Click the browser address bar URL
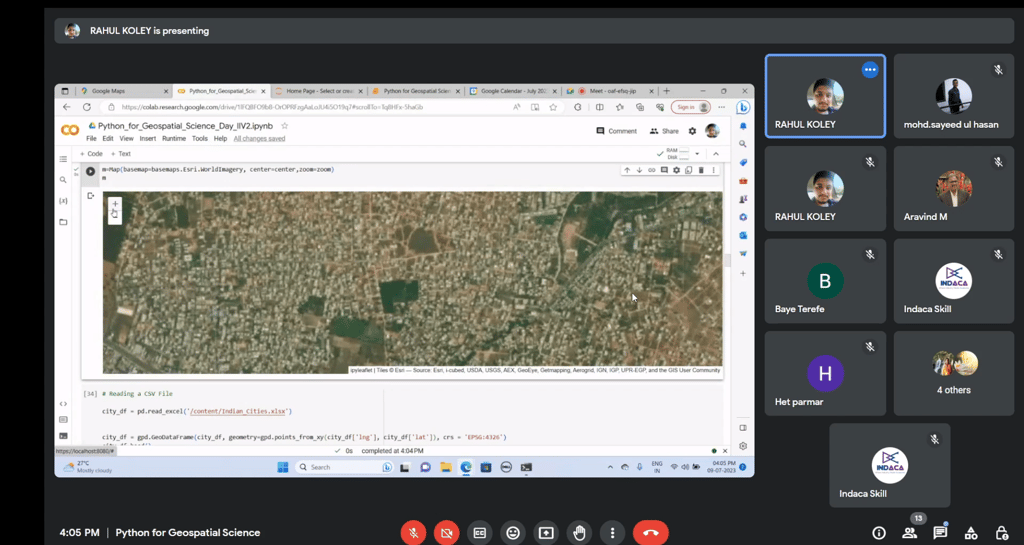This screenshot has height=545, width=1024. [272, 107]
